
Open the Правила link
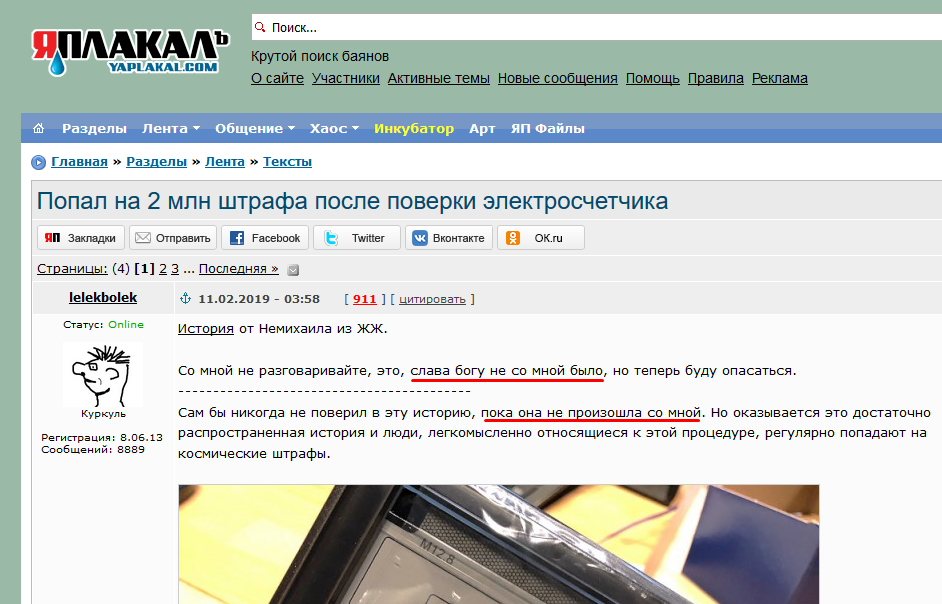[716, 78]
